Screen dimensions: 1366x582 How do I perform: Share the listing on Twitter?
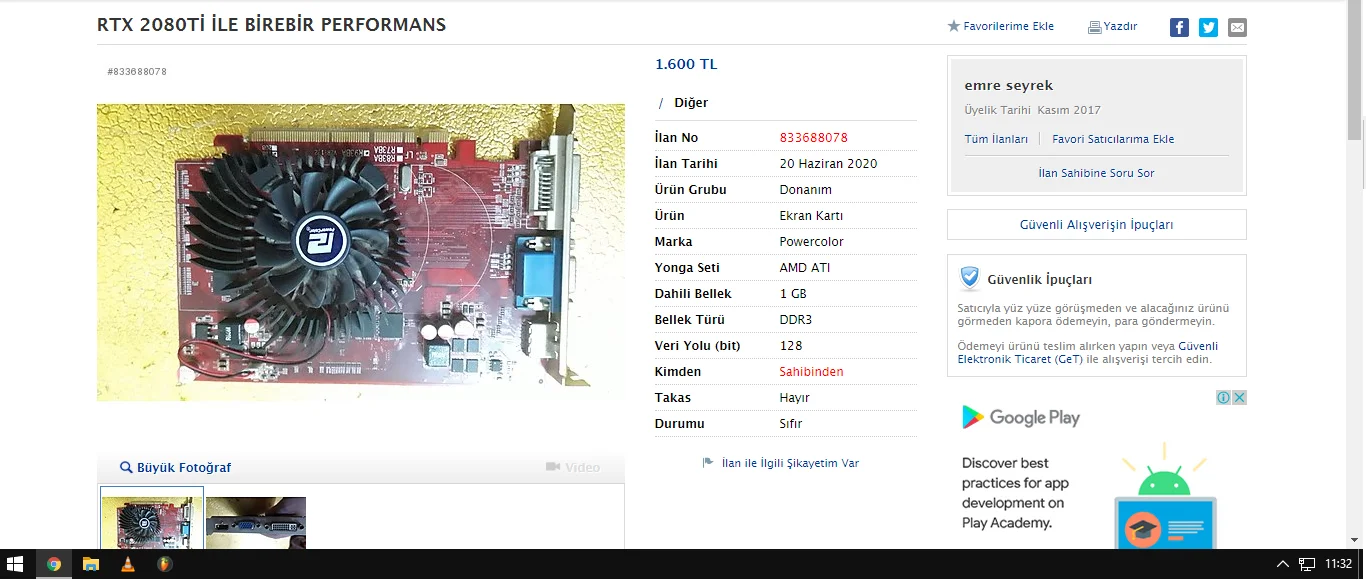pyautogui.click(x=1208, y=27)
